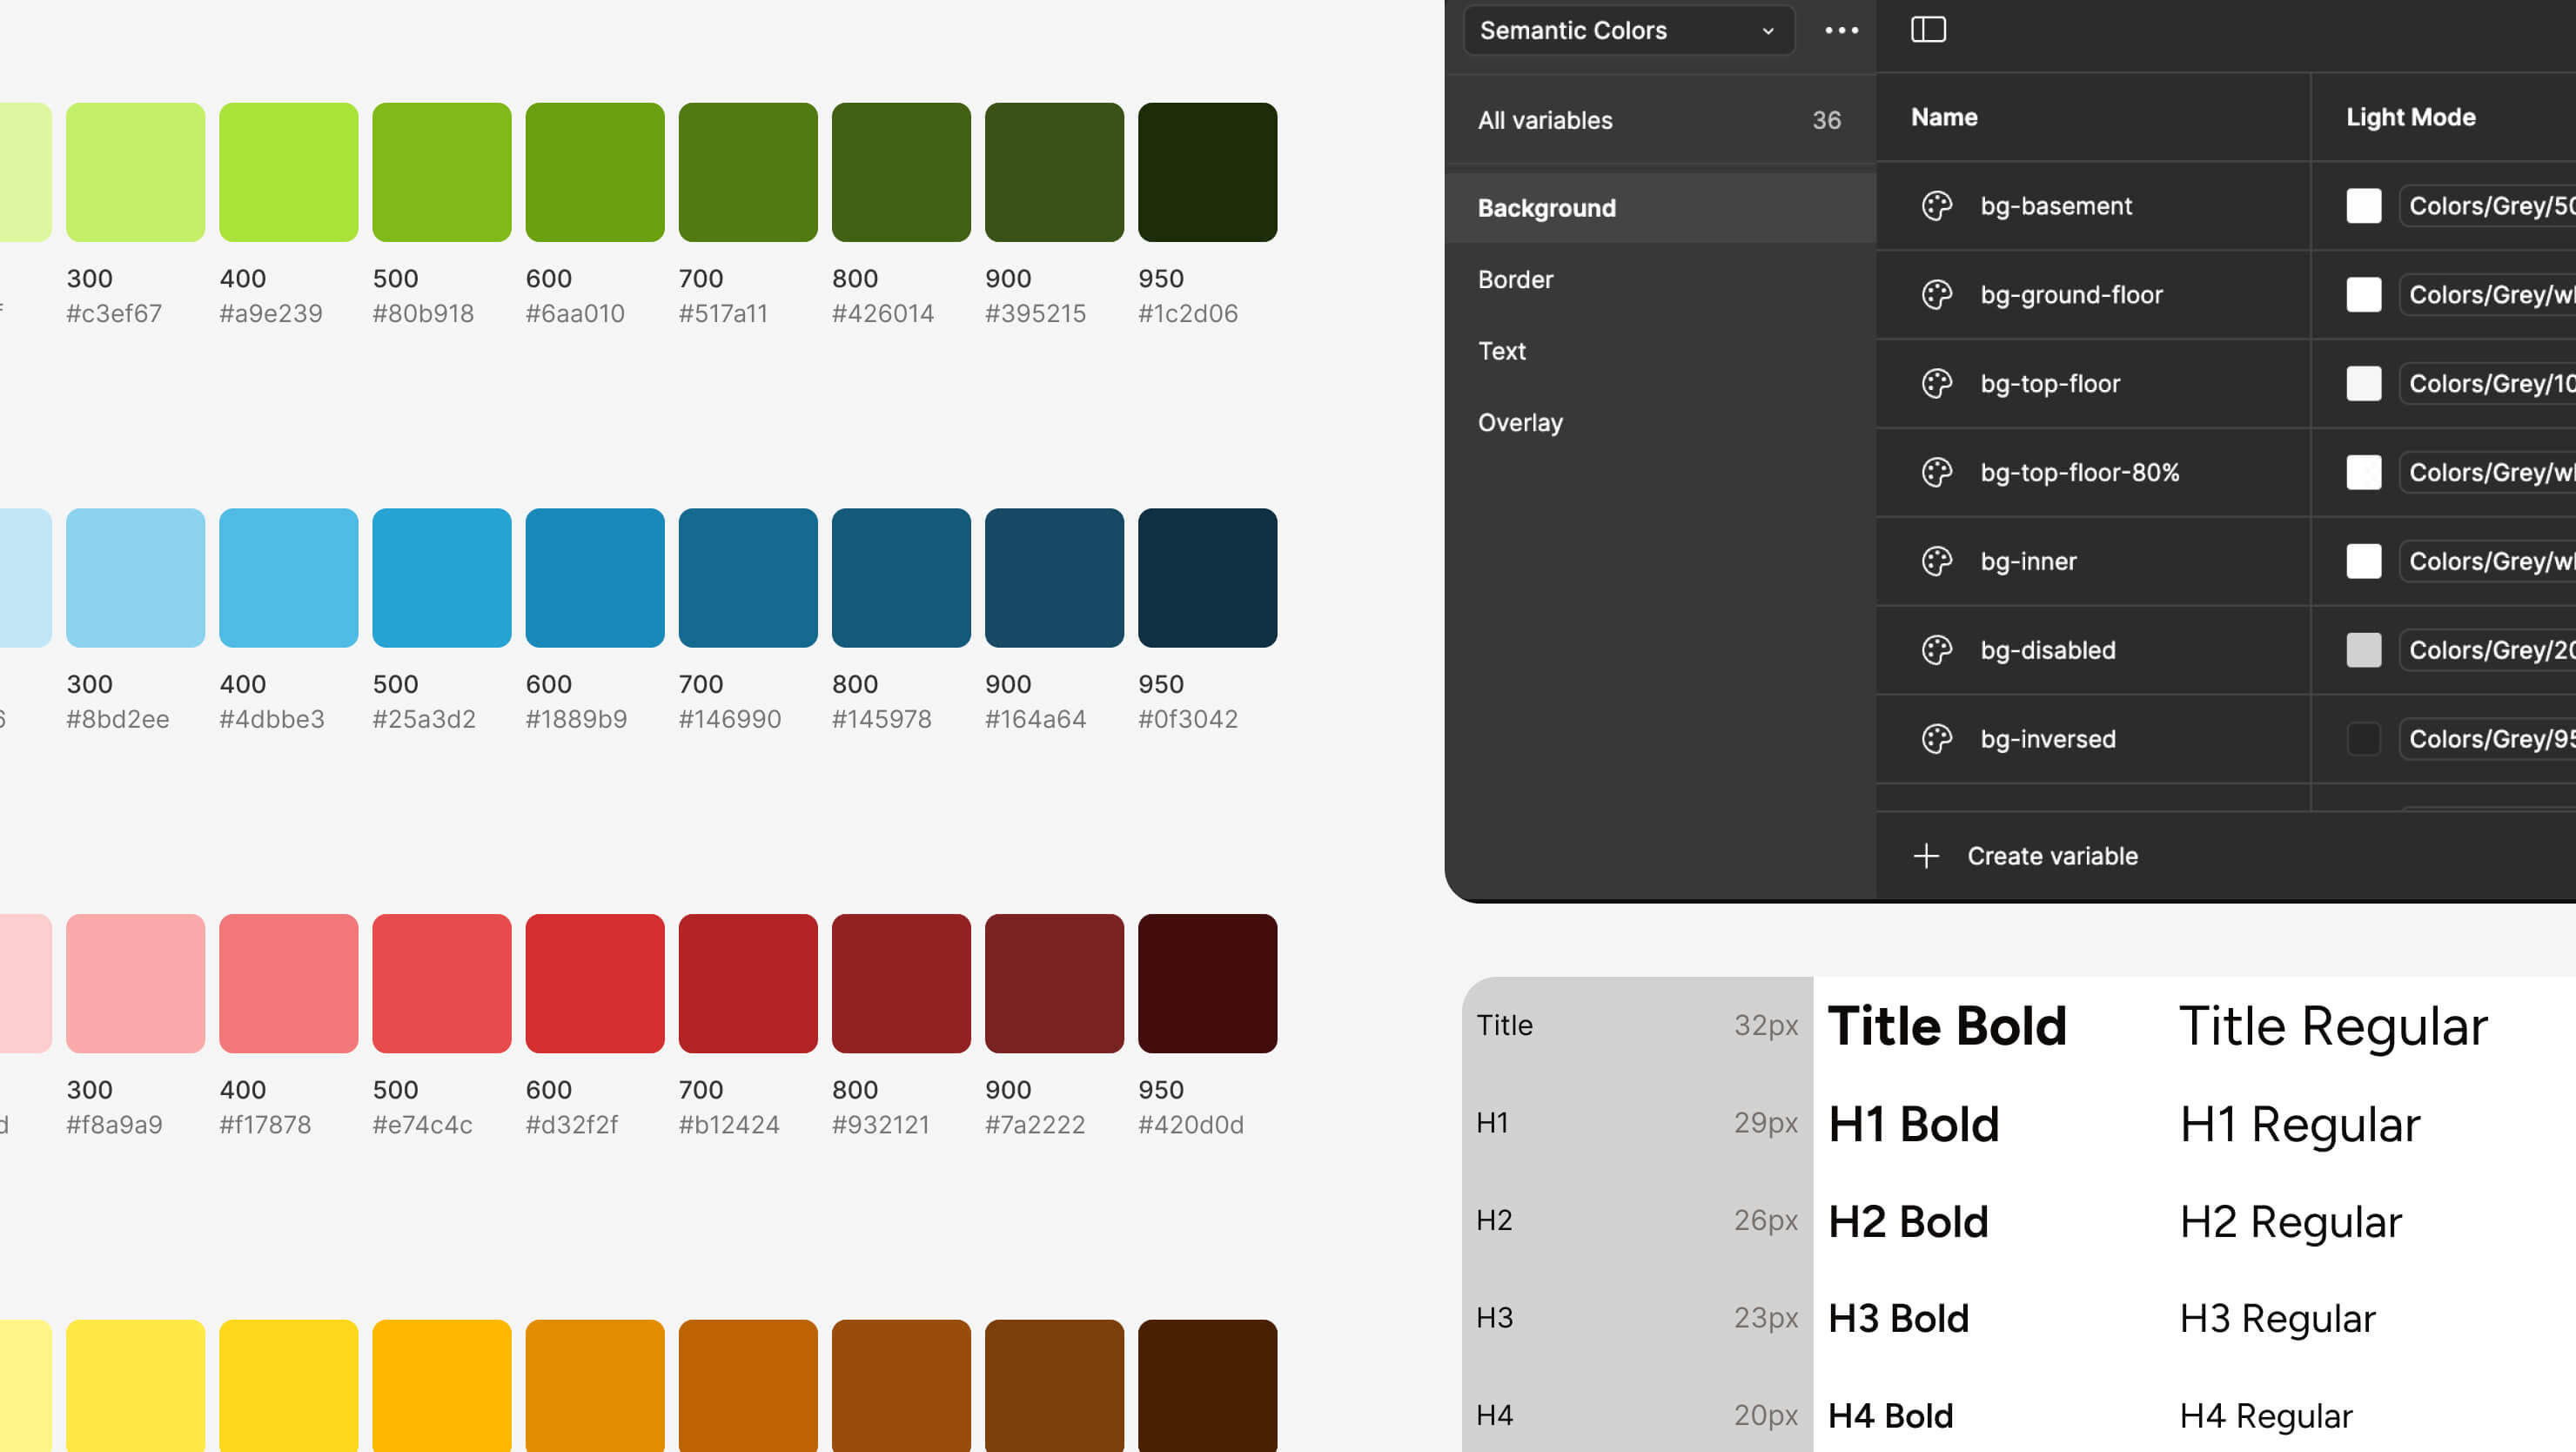Expand the Colors/Grey alias on bg-inversed row
Viewport: 2576px width, 1452px height.
tap(2487, 739)
